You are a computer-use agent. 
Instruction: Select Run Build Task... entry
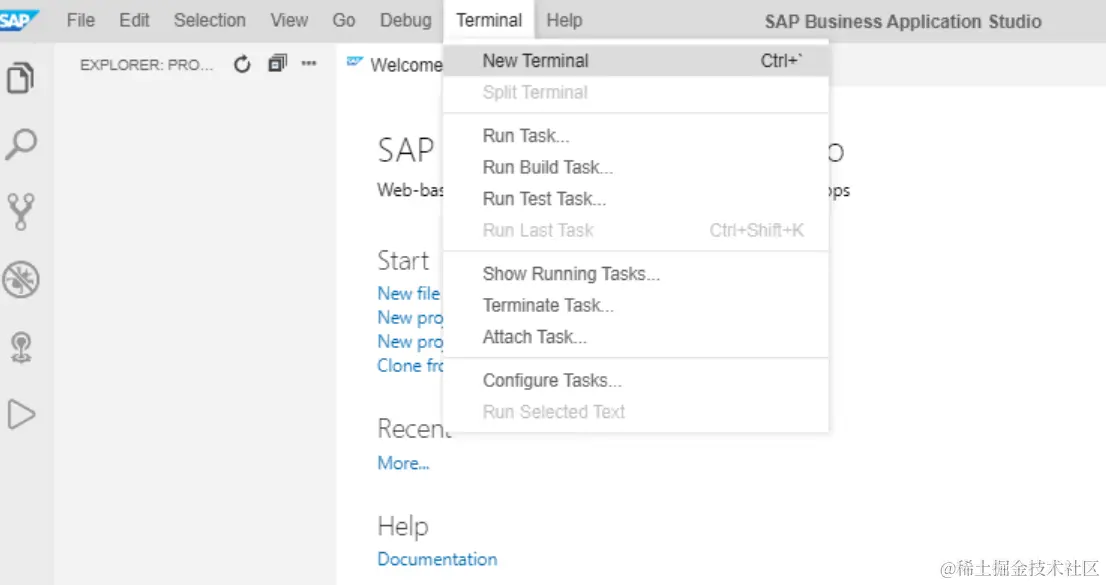point(636,167)
